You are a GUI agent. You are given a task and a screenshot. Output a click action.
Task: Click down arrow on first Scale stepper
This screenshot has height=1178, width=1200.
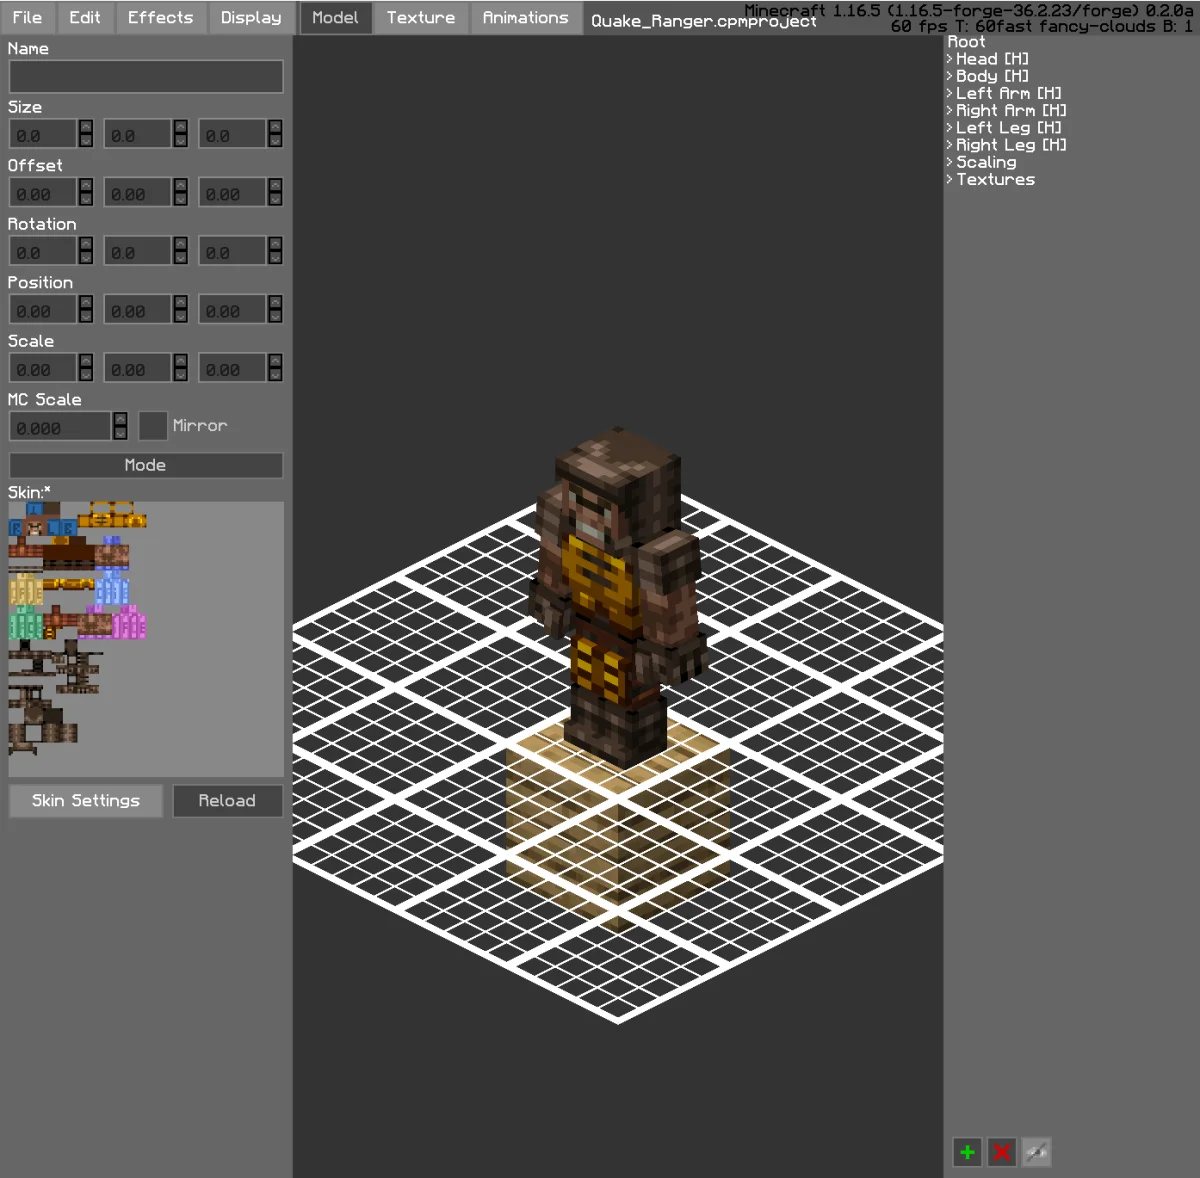click(86, 375)
